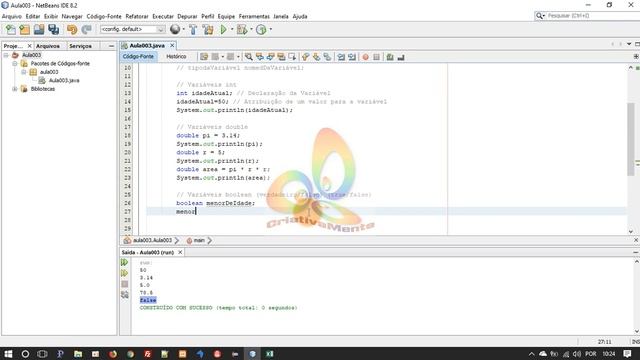Viewport: 640px width, 360px height.
Task: Click the taskbar volume icon
Action: click(577, 354)
